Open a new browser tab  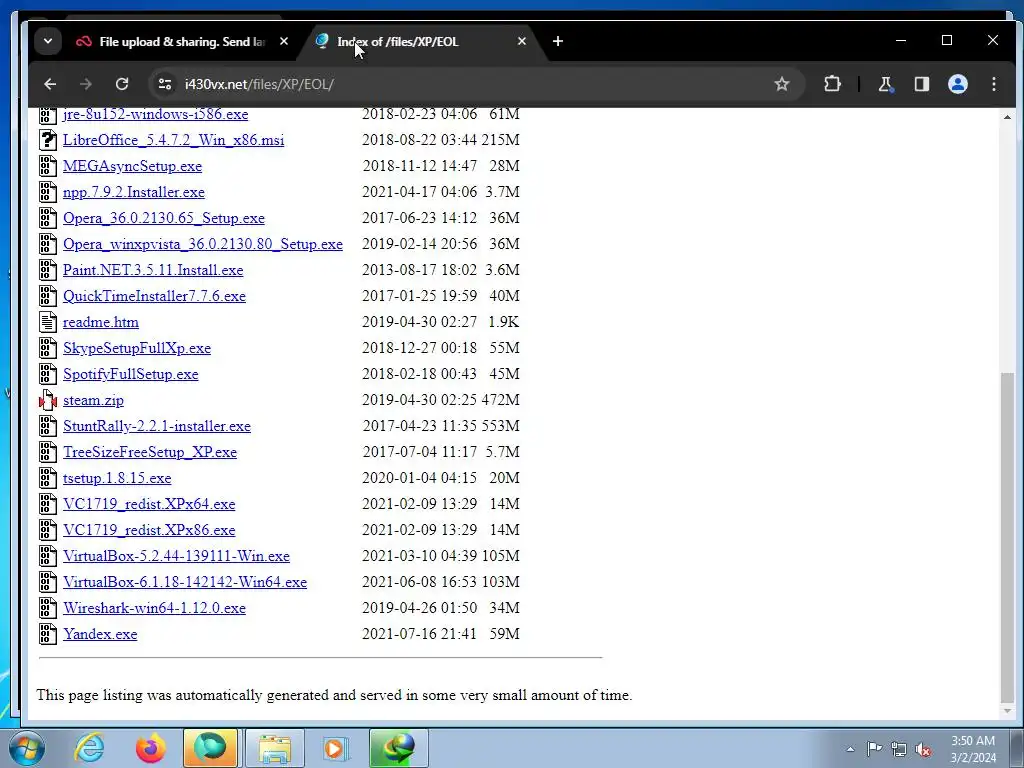[x=558, y=41]
